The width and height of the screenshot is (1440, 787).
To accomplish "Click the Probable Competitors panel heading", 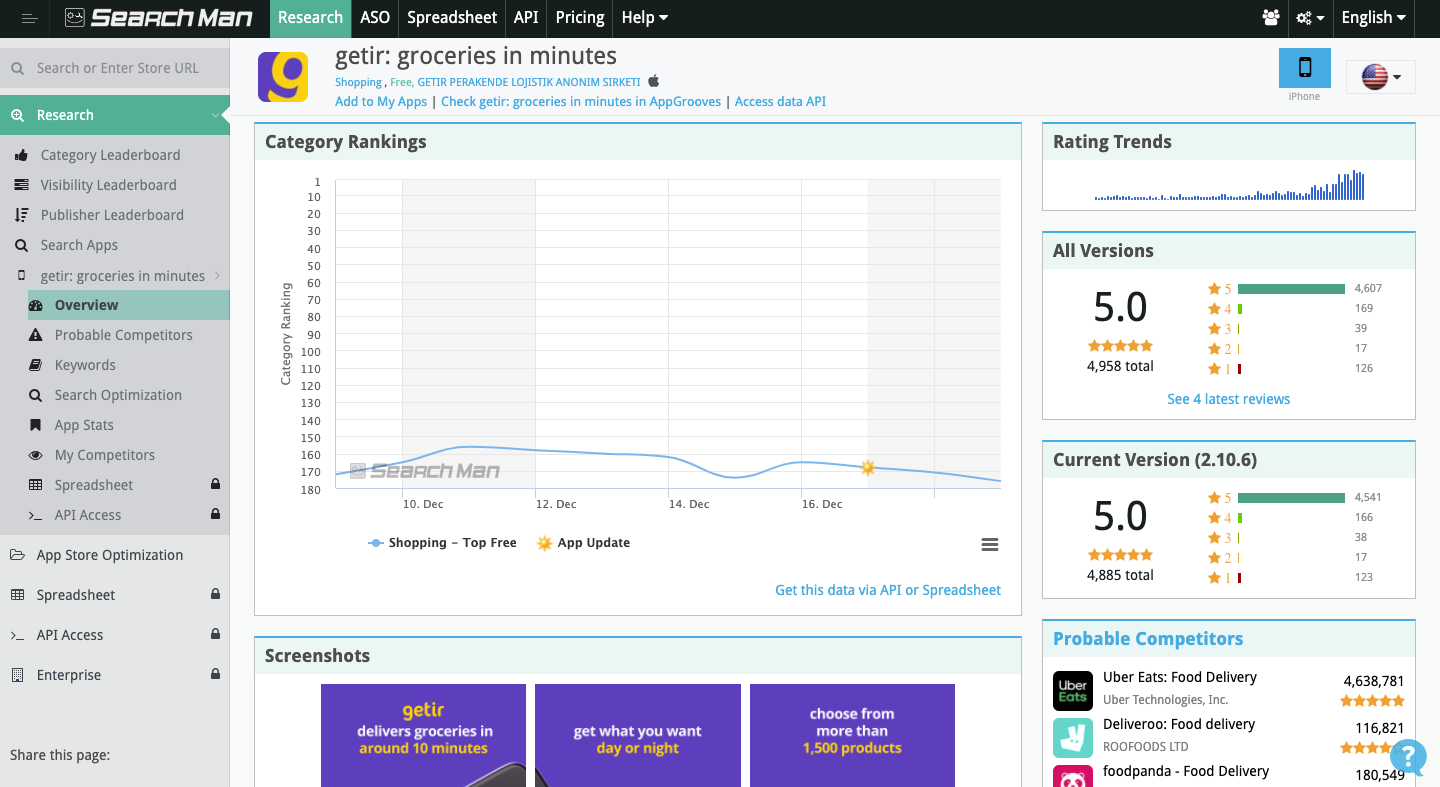I will tap(1148, 639).
